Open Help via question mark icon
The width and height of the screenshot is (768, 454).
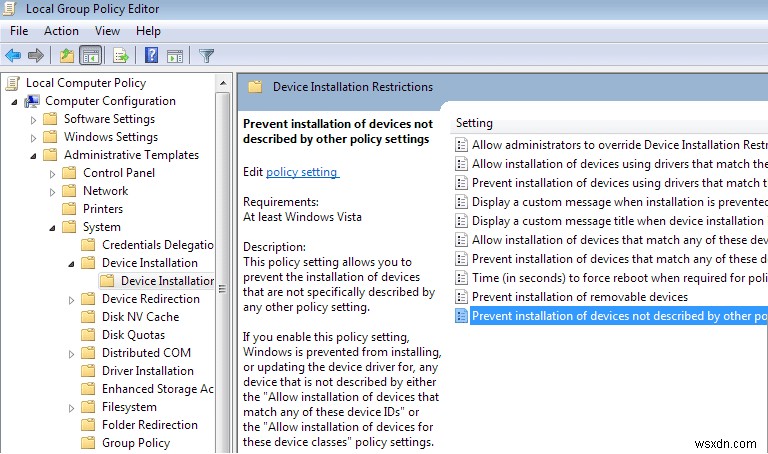(151, 55)
